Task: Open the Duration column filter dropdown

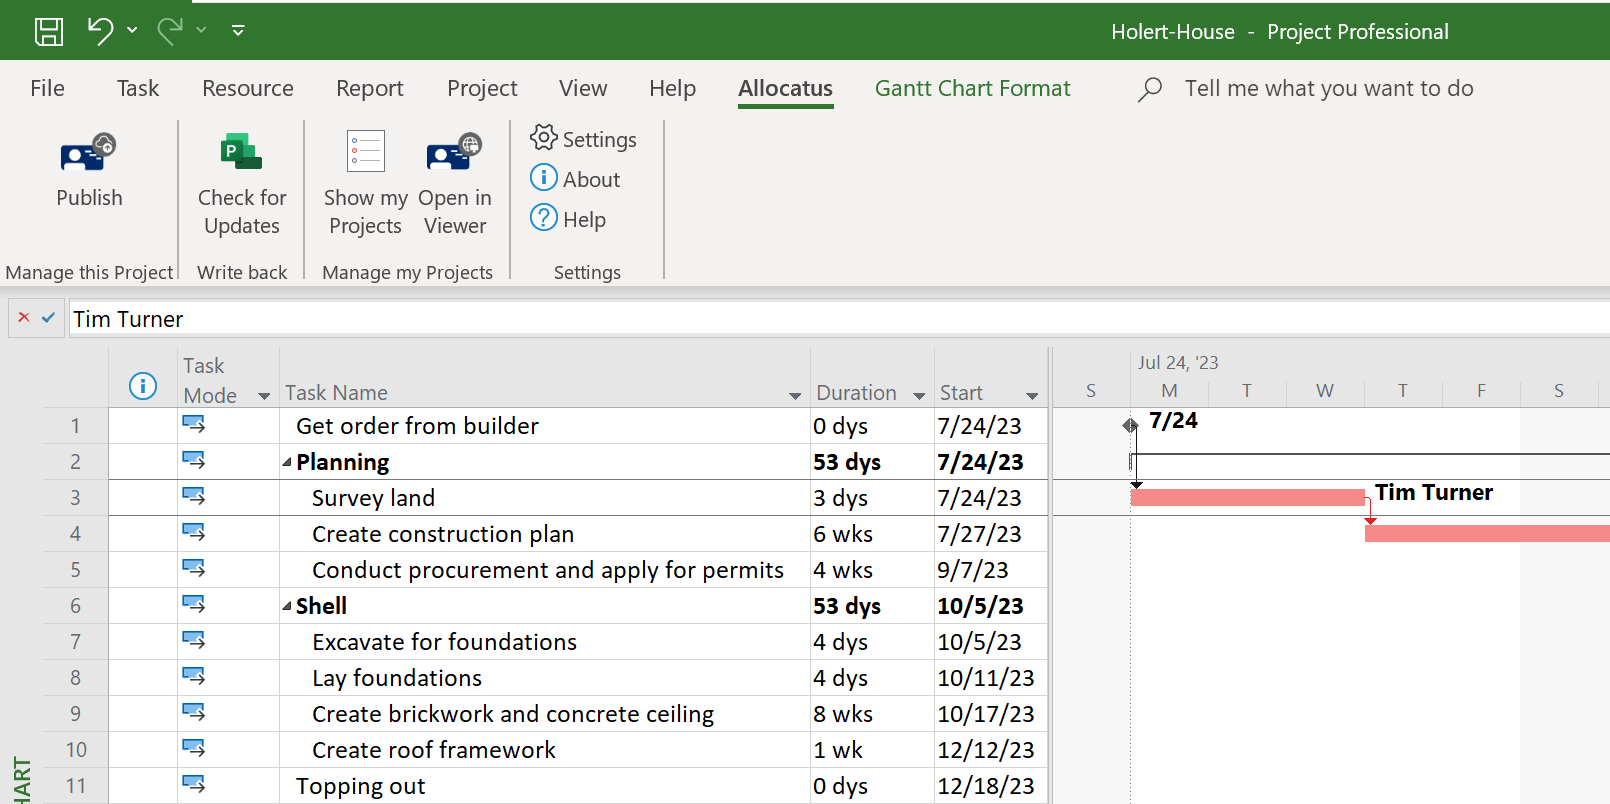Action: tap(919, 396)
